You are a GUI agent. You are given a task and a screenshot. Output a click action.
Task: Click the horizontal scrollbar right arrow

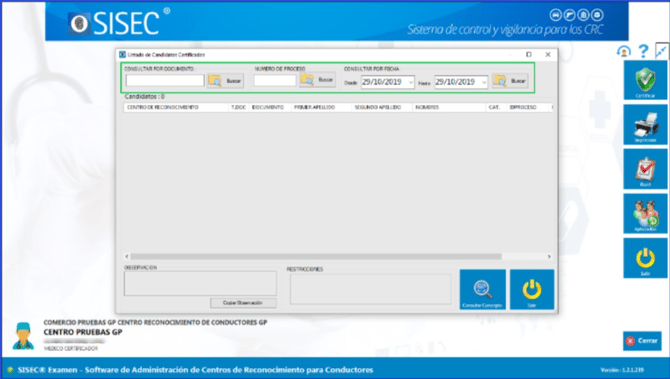click(549, 256)
